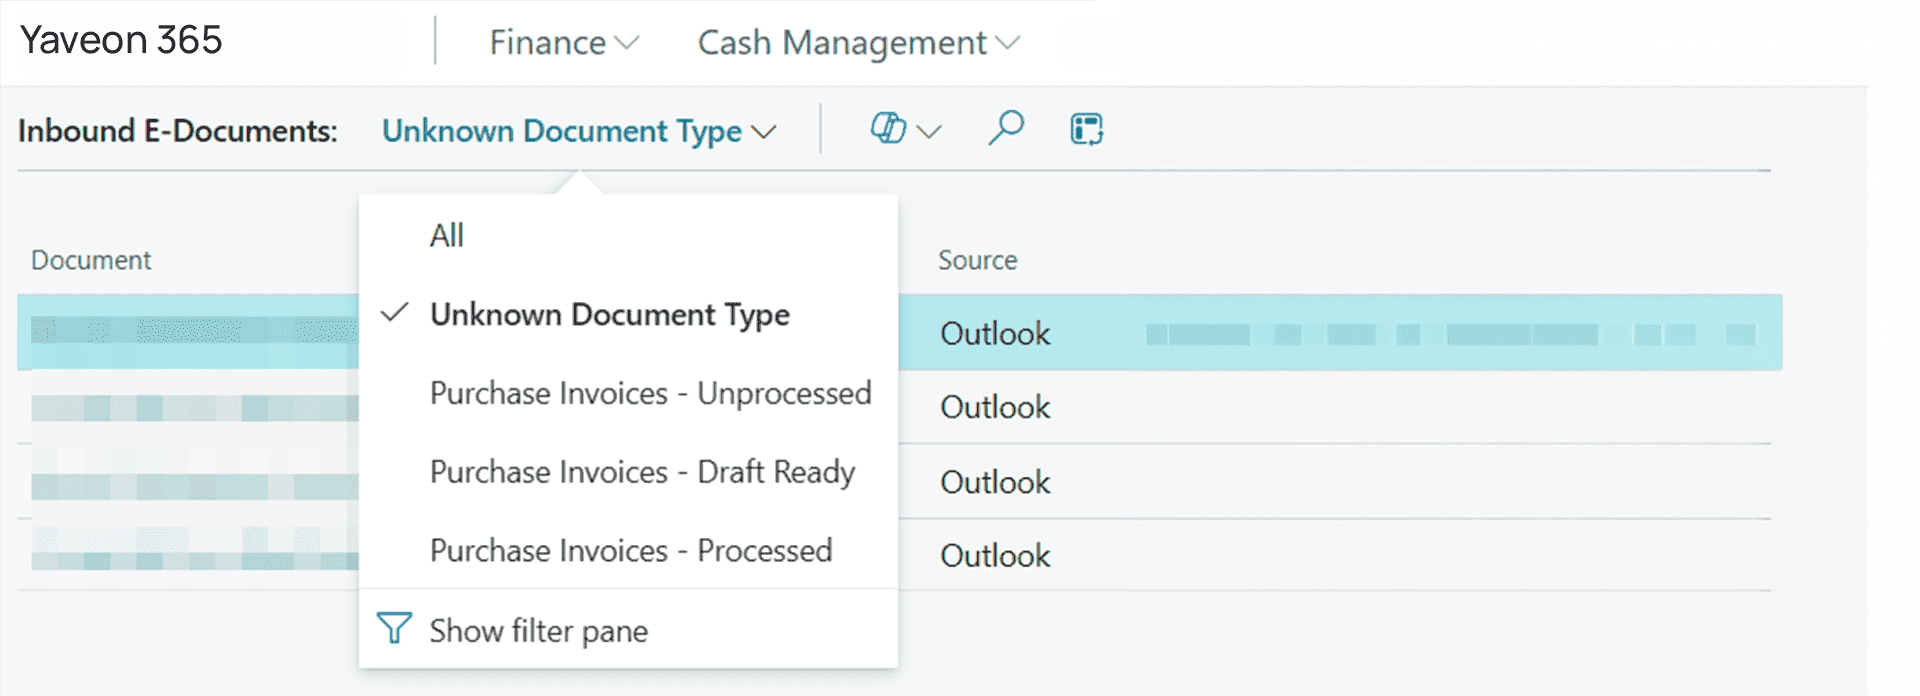Open the Copilot icon menu
1920x696 pixels.
click(888, 129)
